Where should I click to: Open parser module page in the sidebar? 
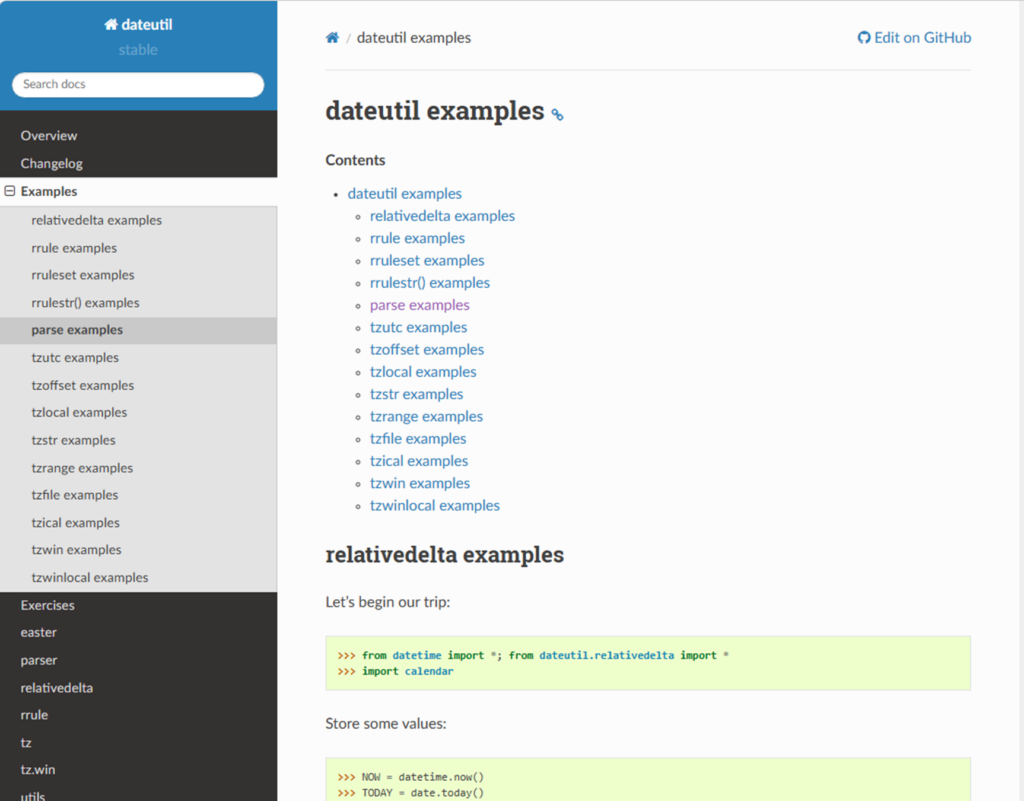pyautogui.click(x=39, y=660)
